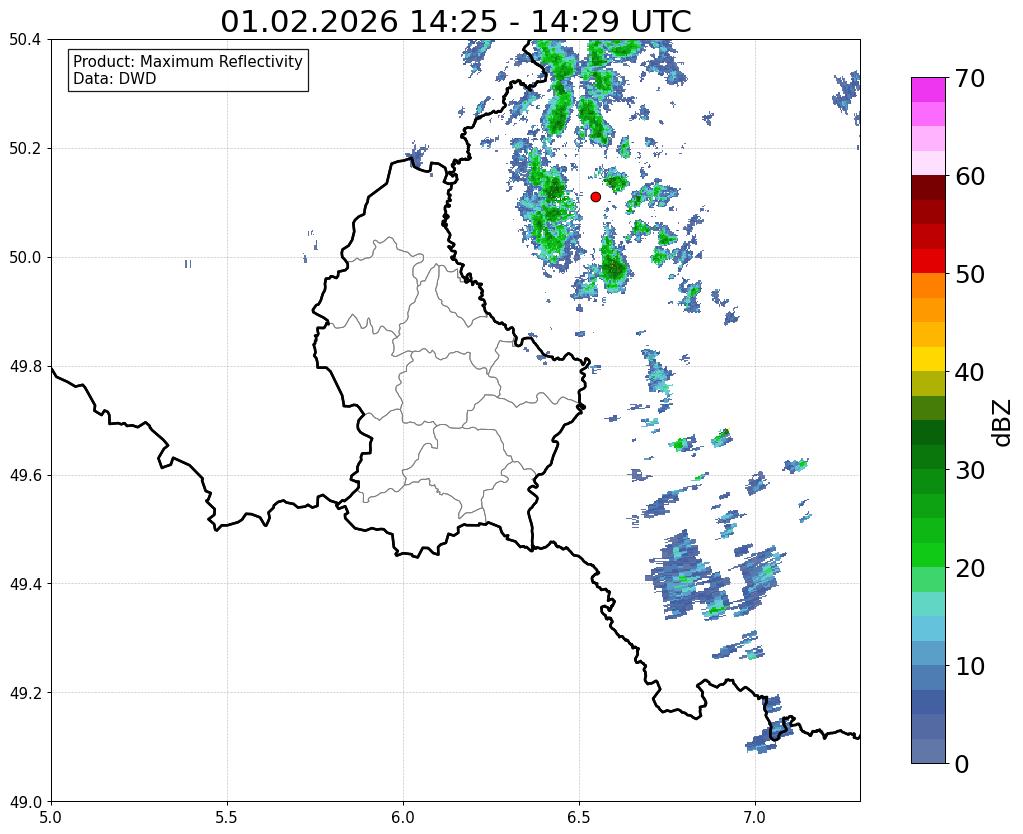Click the title '01.02.2026 14:25 - 14:29 UTC'
This screenshot has width=1023, height=834.
[455, 22]
